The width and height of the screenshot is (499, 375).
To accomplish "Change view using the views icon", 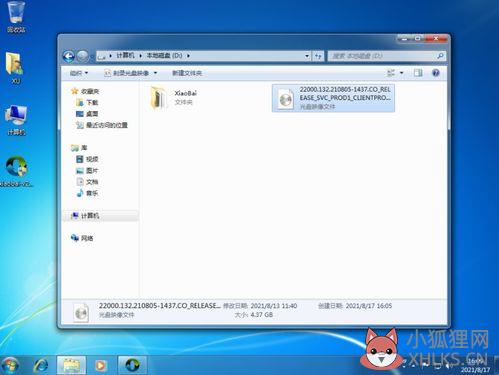I will click(x=391, y=73).
